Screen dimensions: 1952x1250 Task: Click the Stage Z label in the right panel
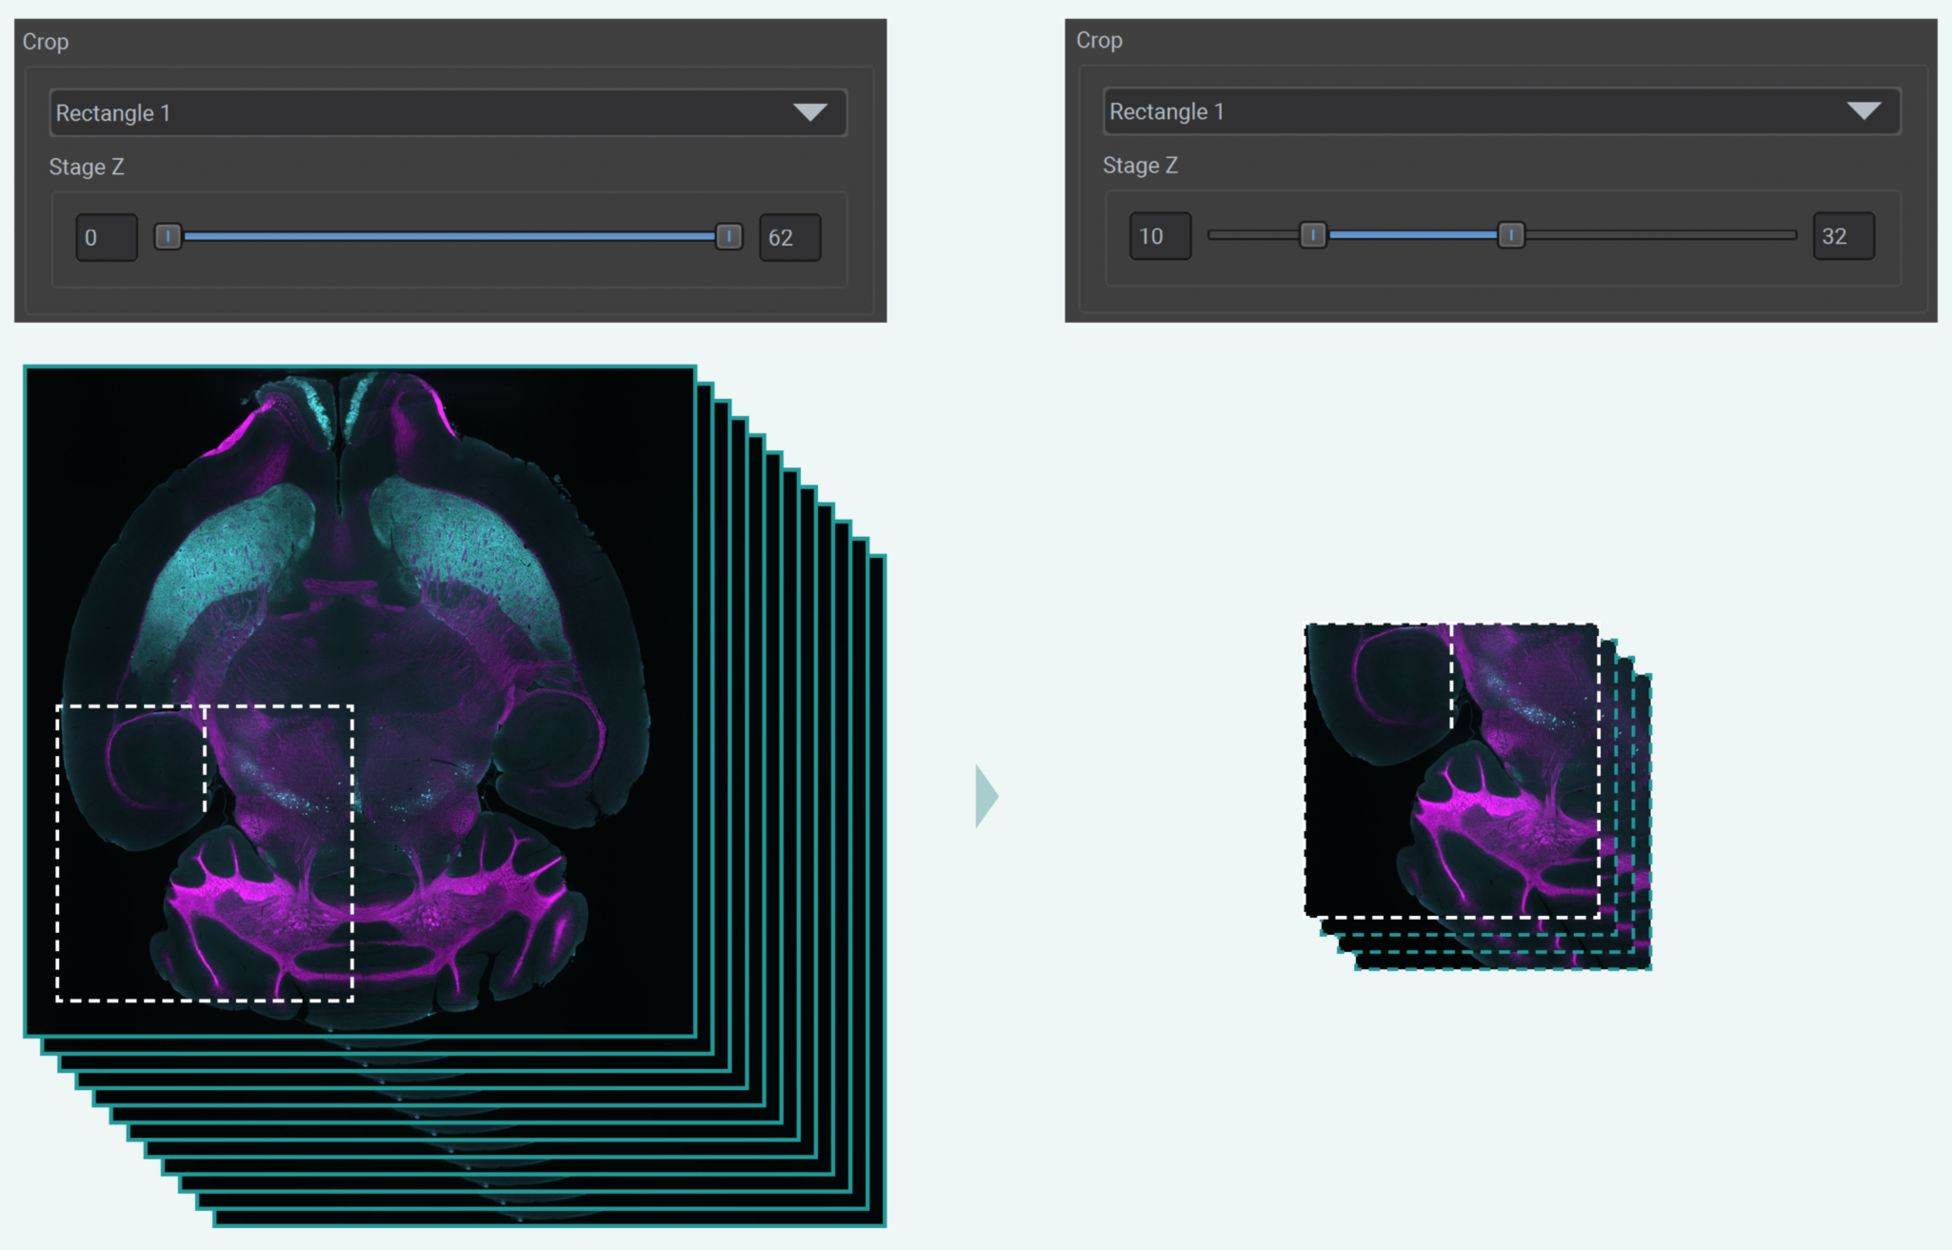point(1140,166)
